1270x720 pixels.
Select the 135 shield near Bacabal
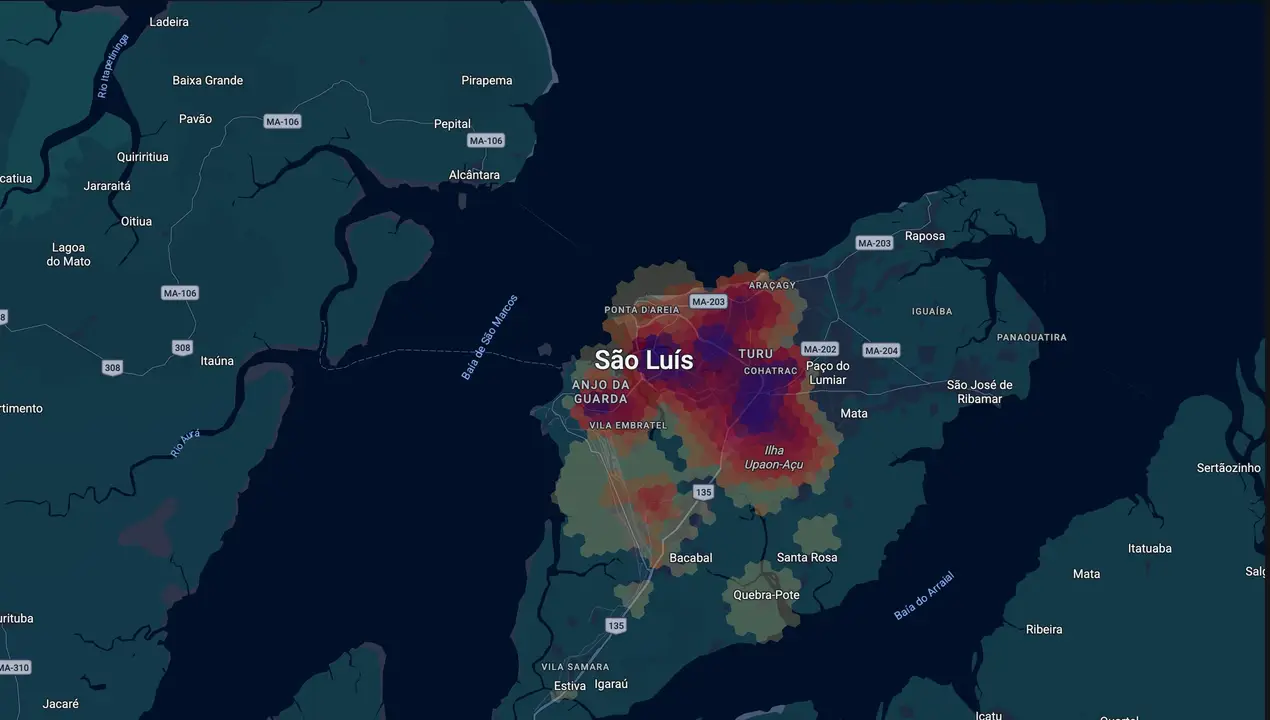703,492
